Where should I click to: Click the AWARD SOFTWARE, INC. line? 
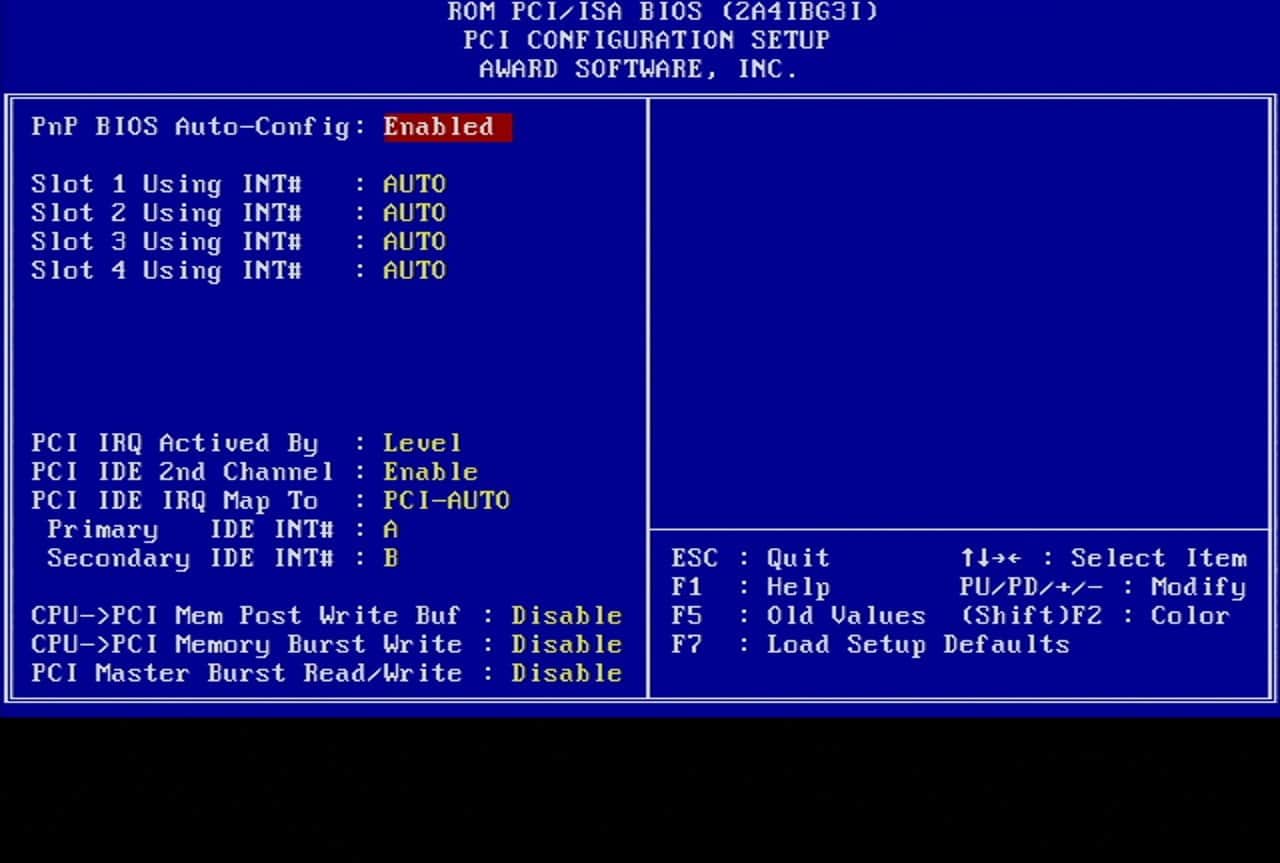[x=638, y=70]
